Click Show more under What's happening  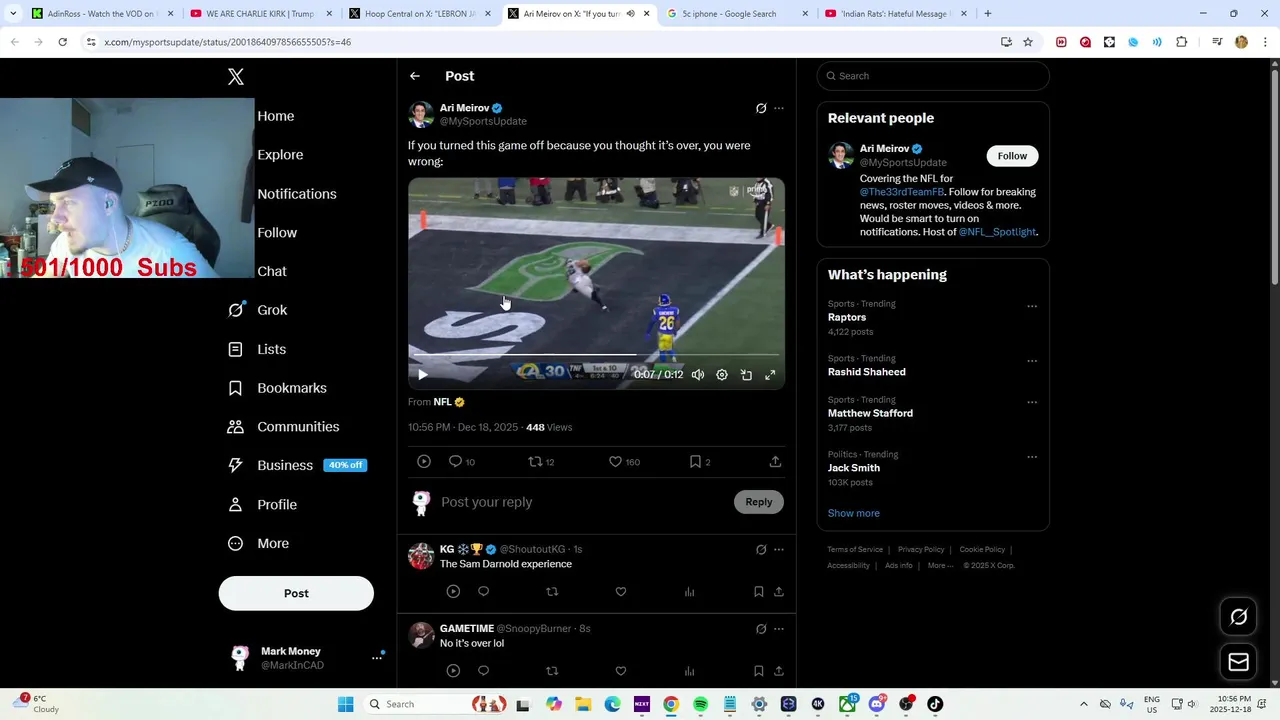(x=853, y=513)
